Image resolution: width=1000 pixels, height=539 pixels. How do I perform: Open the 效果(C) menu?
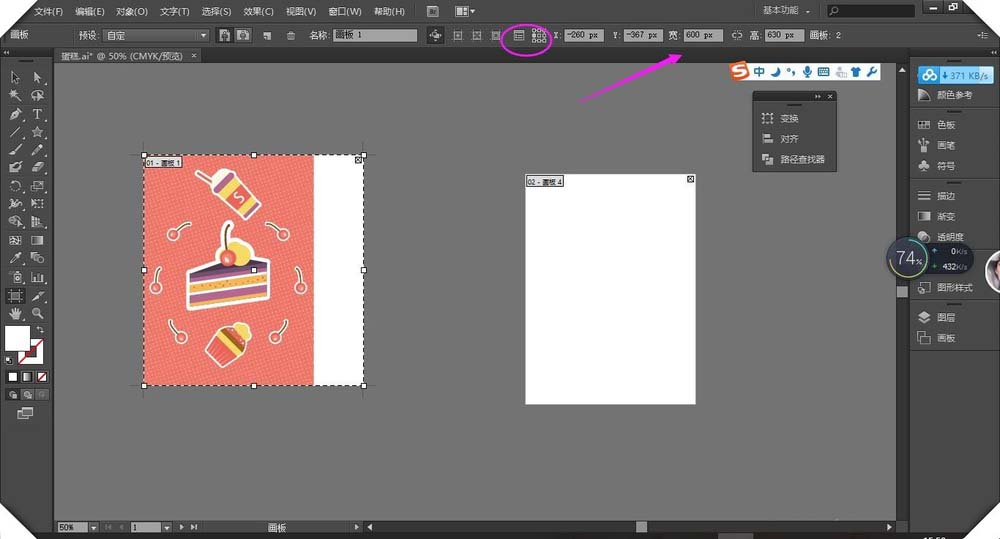coord(258,11)
